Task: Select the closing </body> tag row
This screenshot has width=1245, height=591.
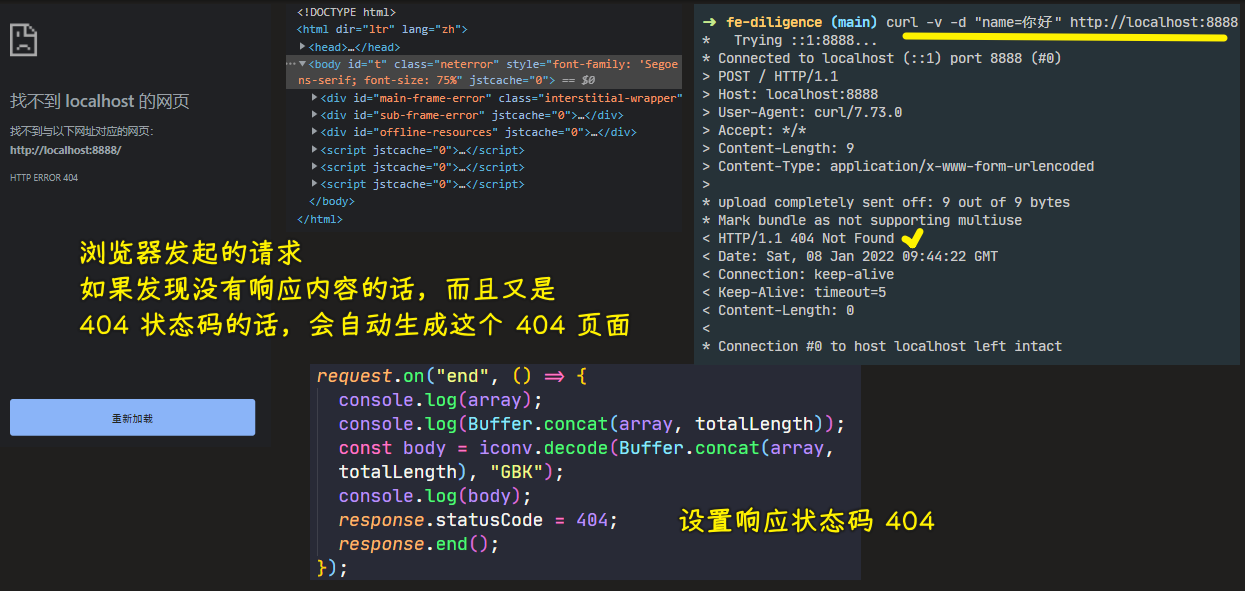Action: coord(332,201)
